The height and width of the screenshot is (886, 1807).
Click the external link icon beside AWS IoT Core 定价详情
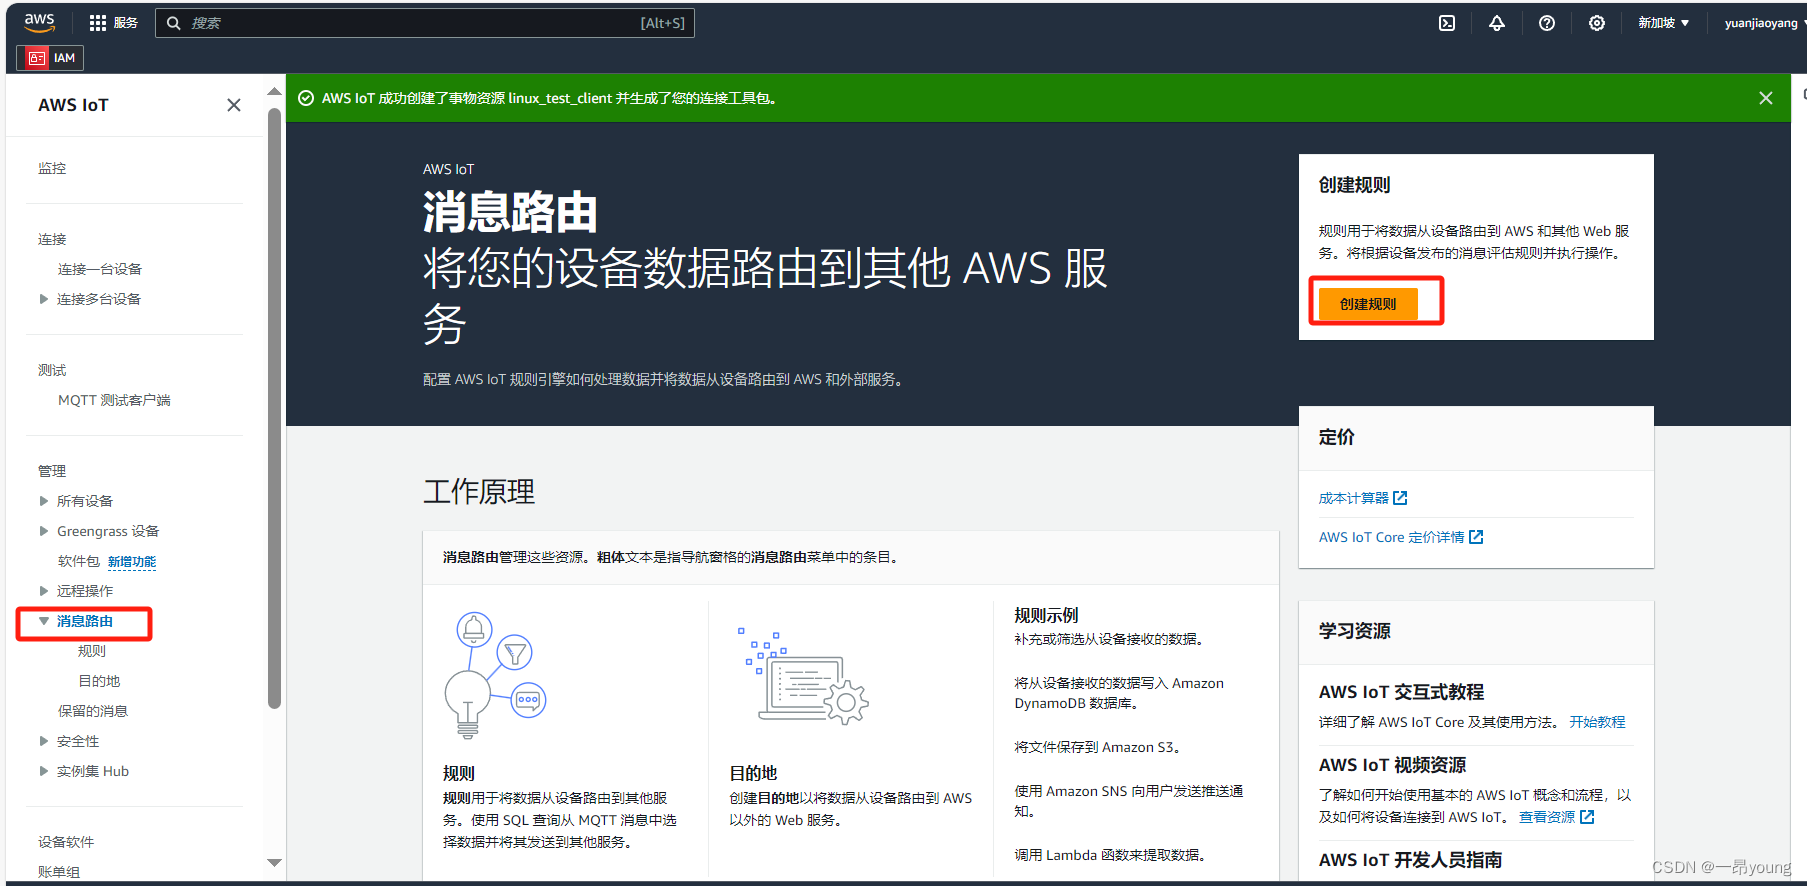pyautogui.click(x=1476, y=537)
